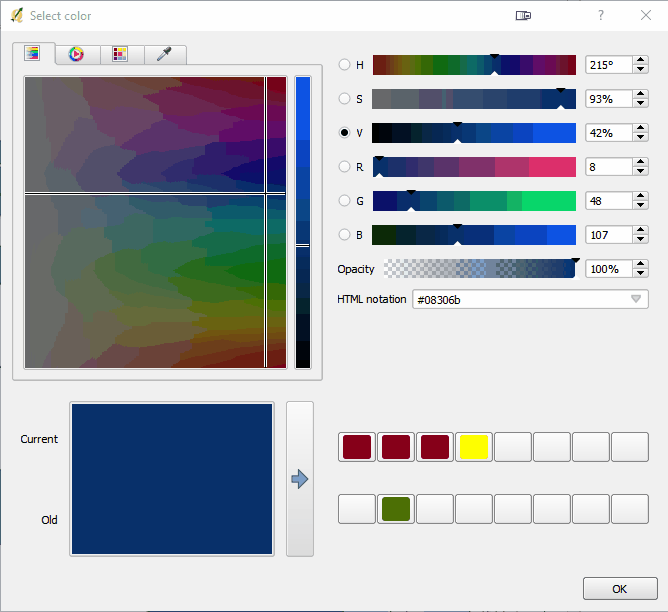
Task: Click the hue 215° input field
Action: (x=609, y=65)
